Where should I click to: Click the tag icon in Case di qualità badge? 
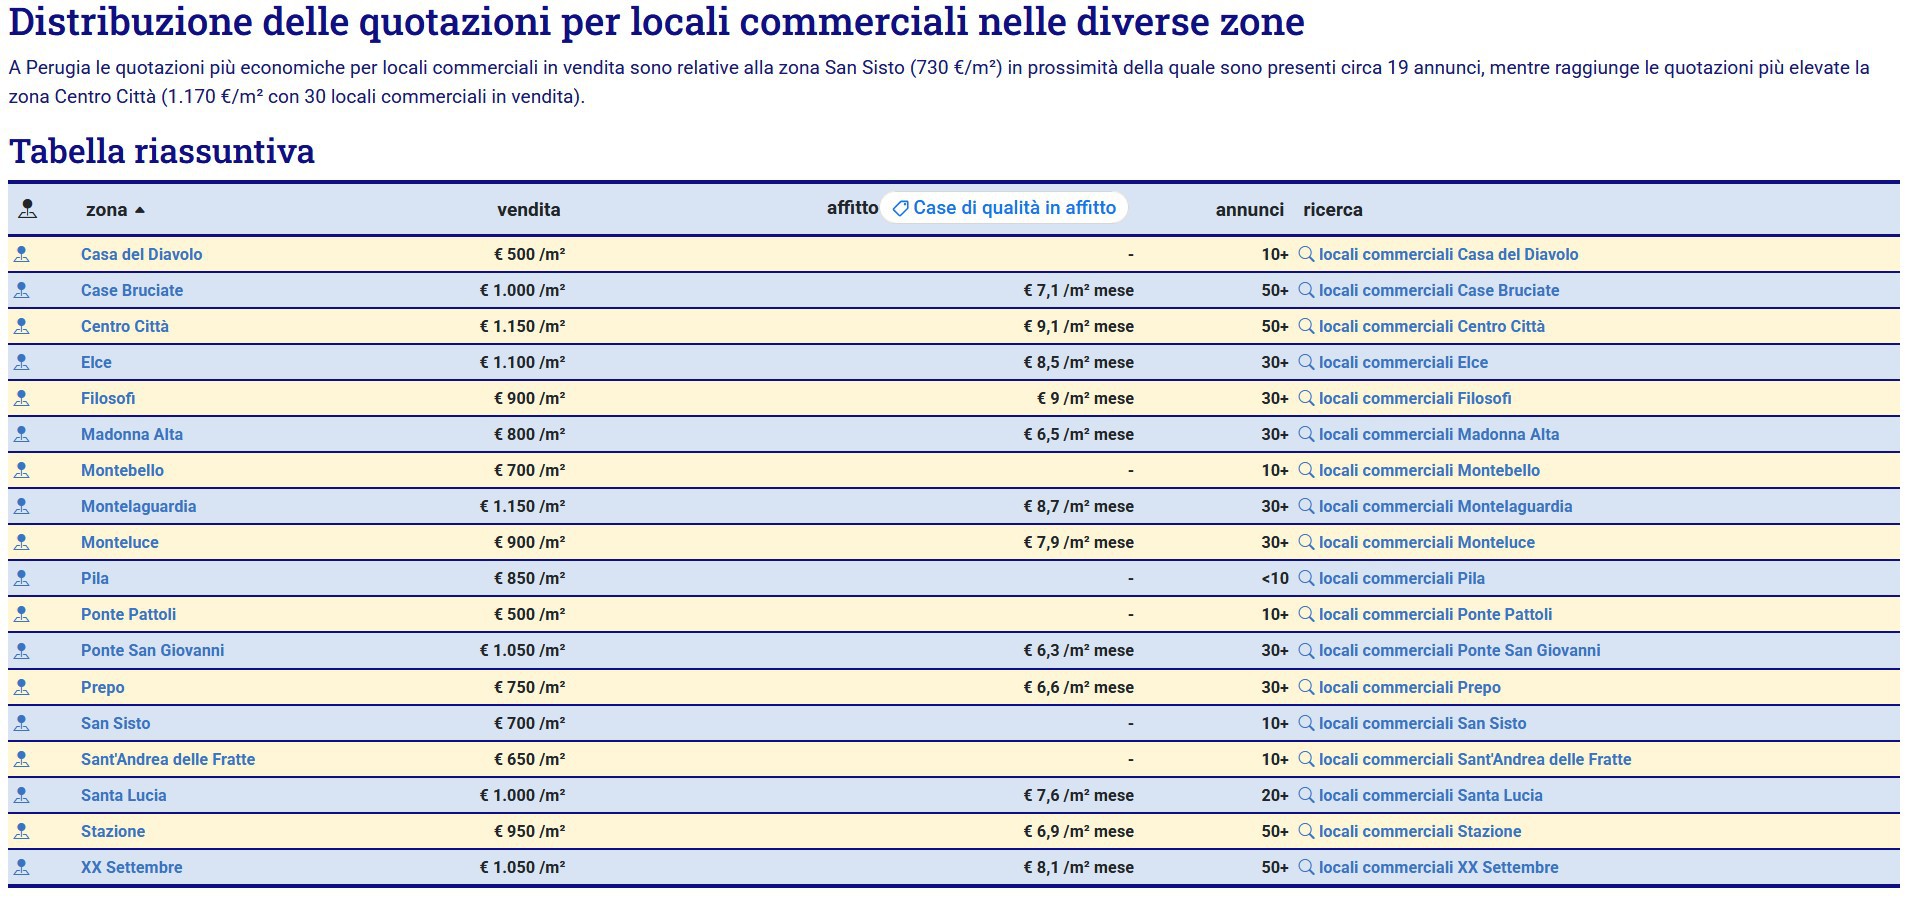(x=900, y=208)
